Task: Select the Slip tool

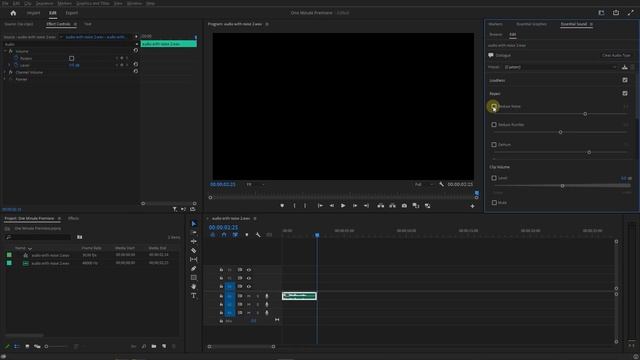Action: [194, 260]
